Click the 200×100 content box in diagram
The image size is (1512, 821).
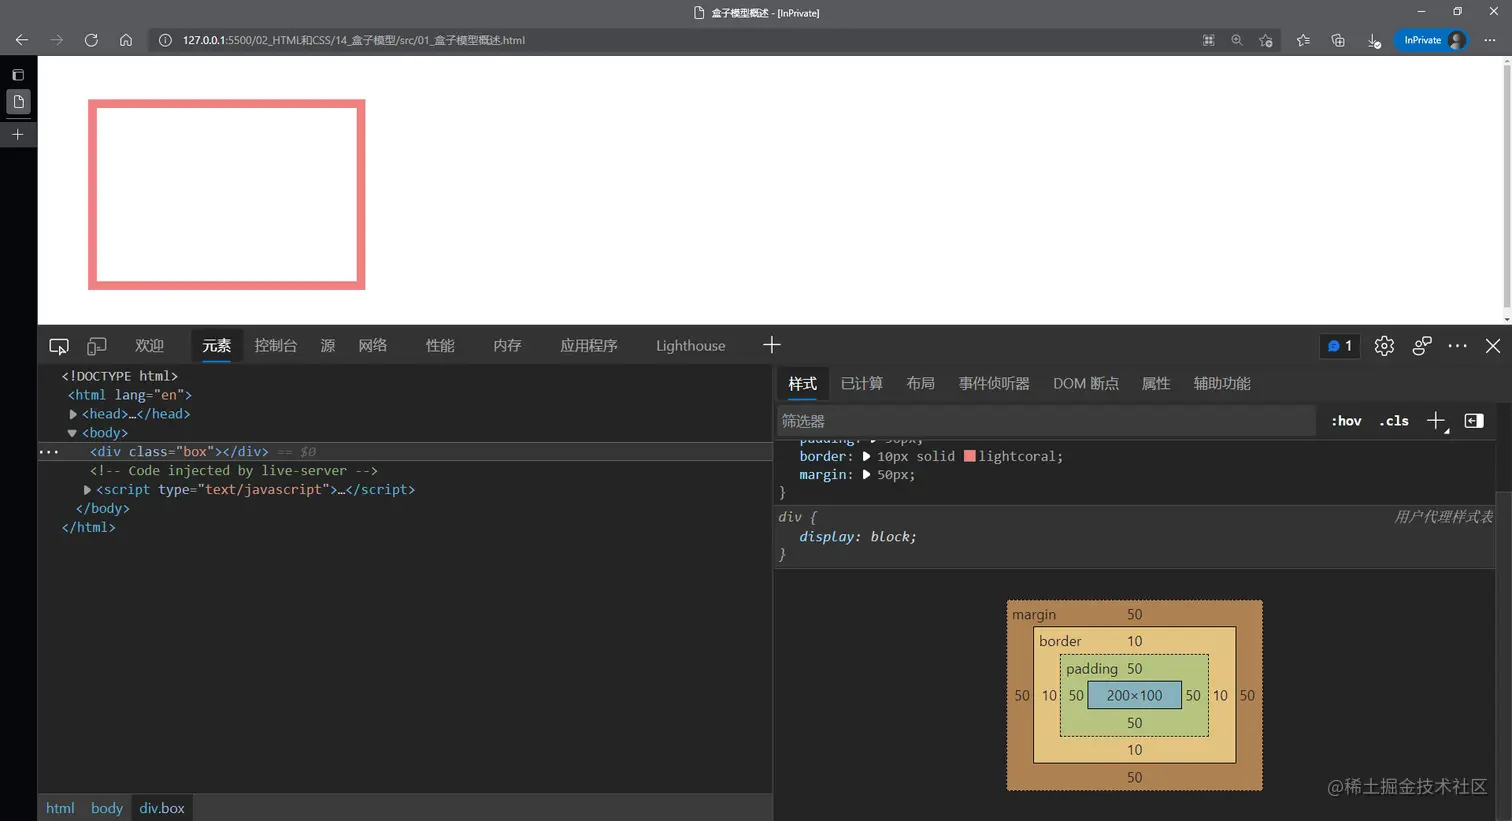(1134, 696)
